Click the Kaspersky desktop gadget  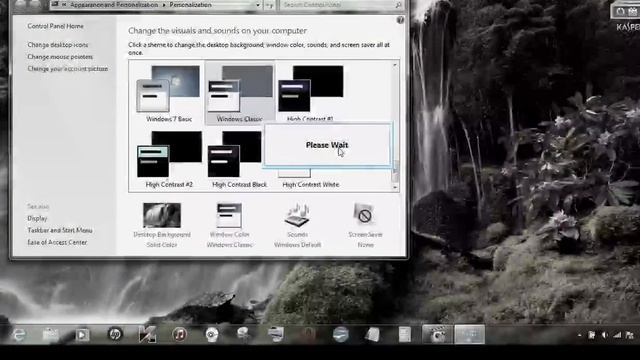(x=625, y=16)
